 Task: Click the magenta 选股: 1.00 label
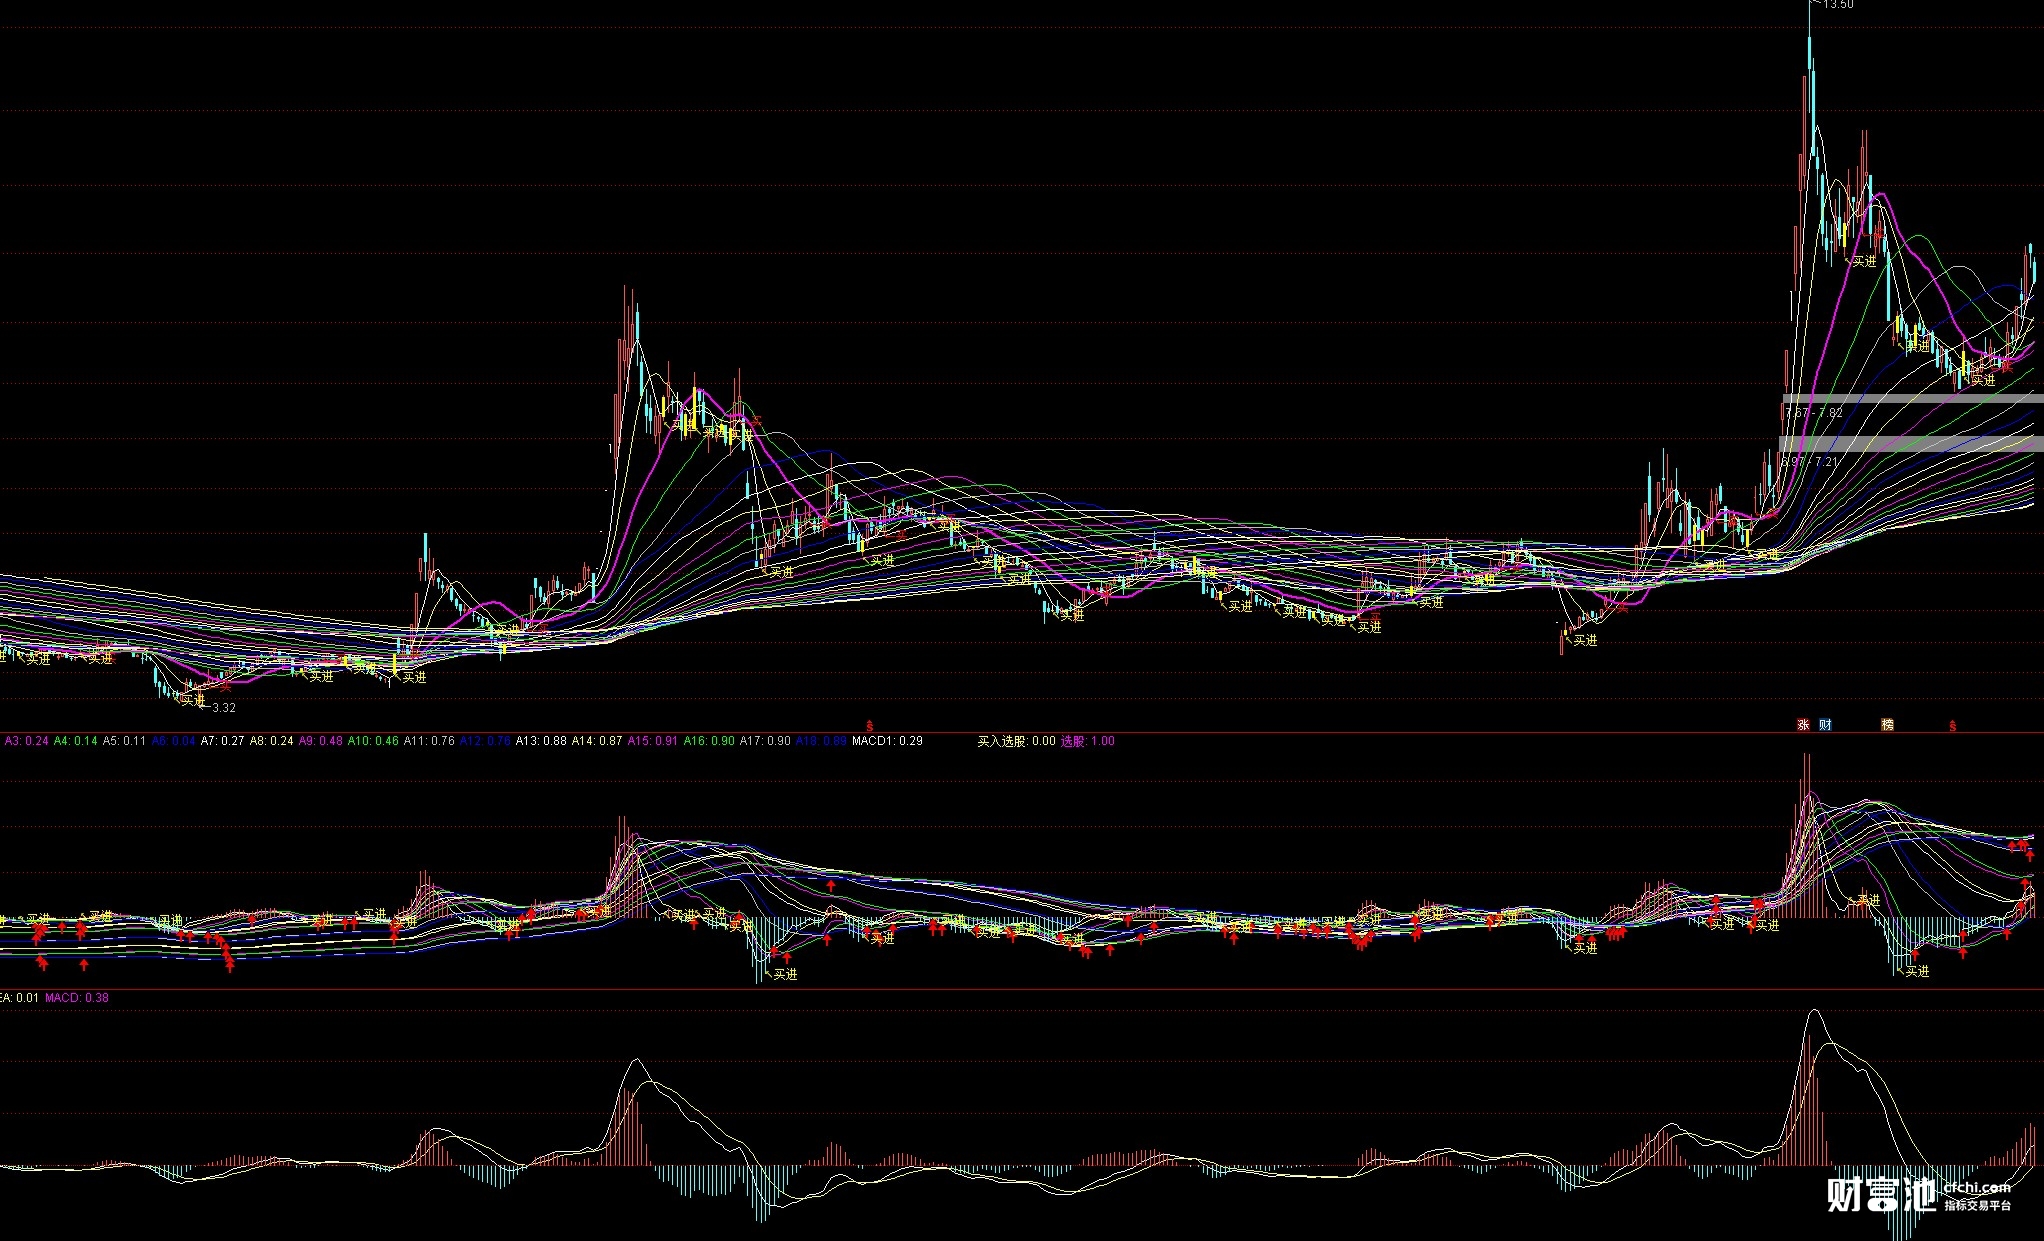click(x=1087, y=741)
